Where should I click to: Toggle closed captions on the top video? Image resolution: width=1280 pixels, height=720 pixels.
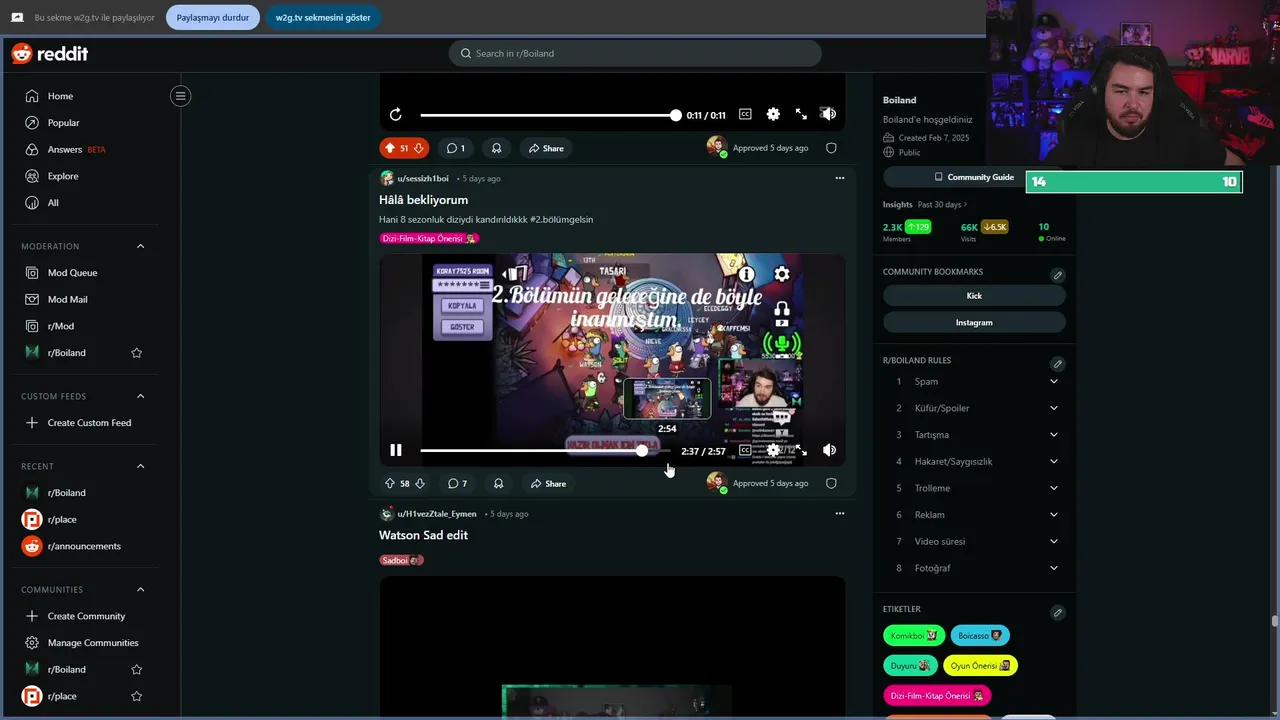[745, 114]
